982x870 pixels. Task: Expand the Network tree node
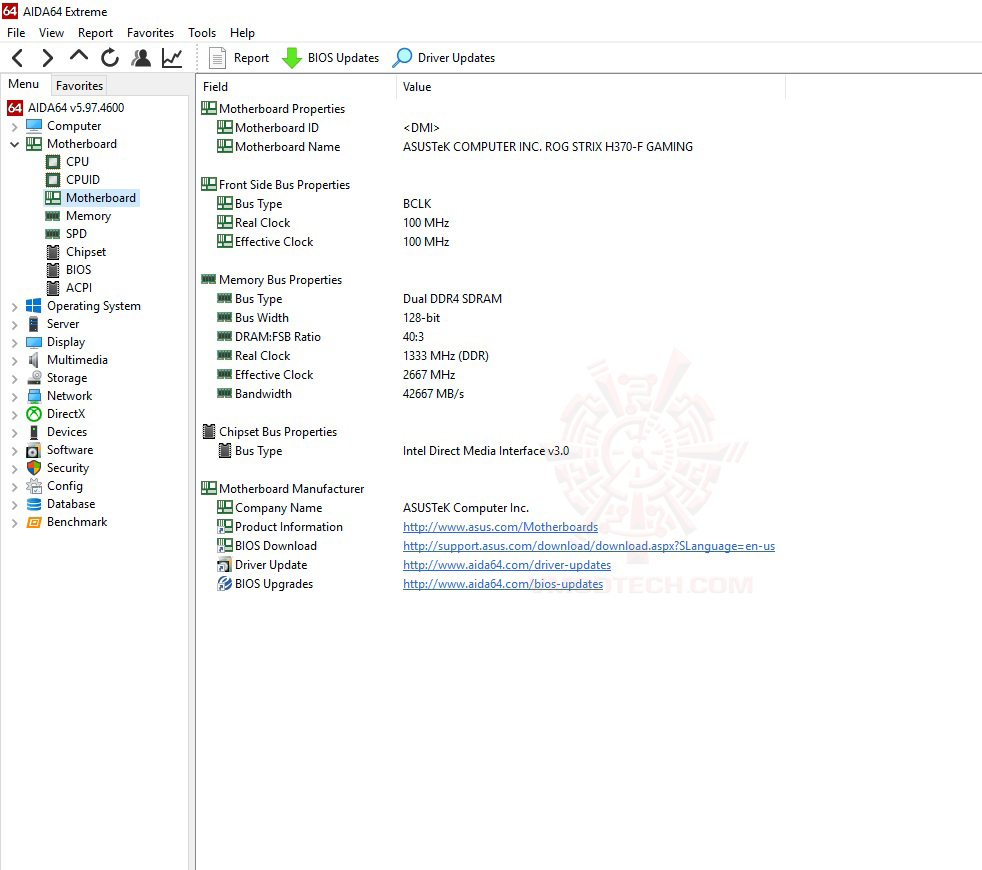tap(14, 396)
